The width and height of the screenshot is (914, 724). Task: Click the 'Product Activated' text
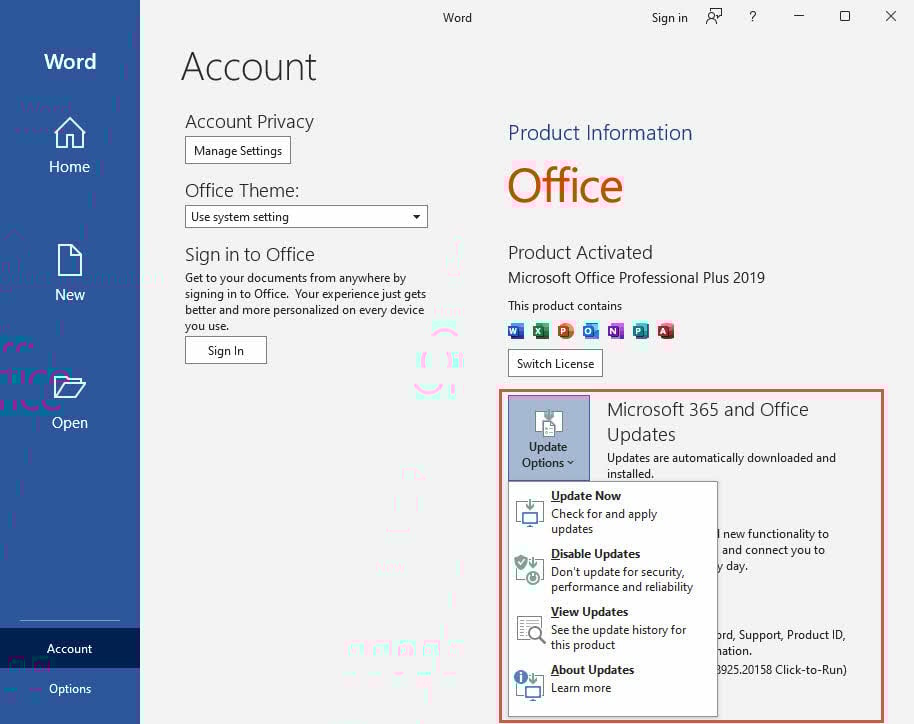(x=580, y=252)
